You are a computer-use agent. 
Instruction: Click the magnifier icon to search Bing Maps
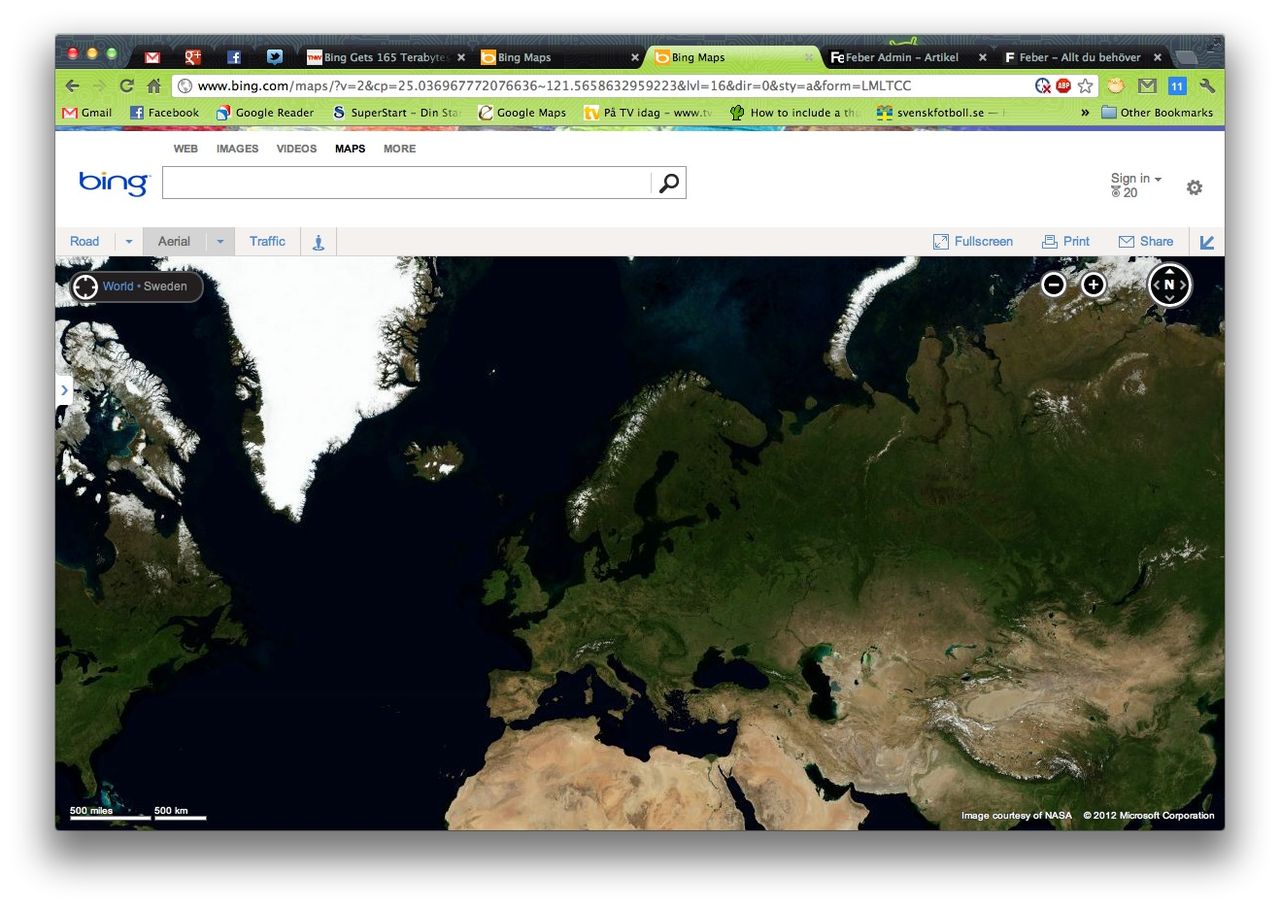pos(667,182)
